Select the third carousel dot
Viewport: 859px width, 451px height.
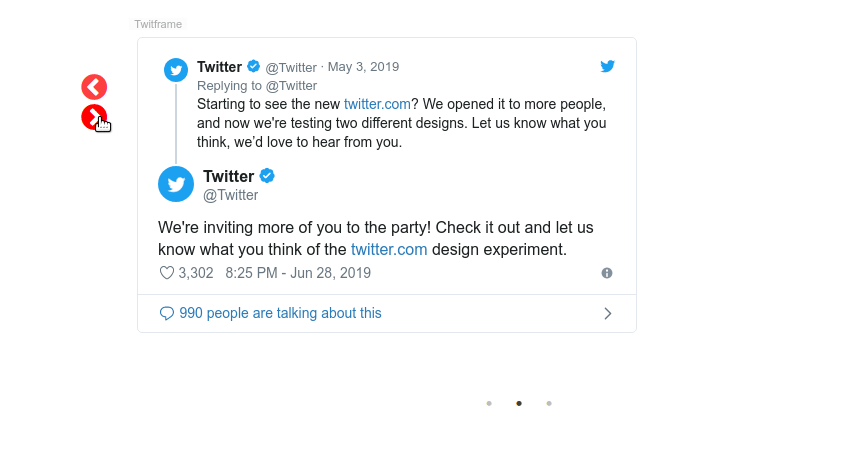click(549, 403)
